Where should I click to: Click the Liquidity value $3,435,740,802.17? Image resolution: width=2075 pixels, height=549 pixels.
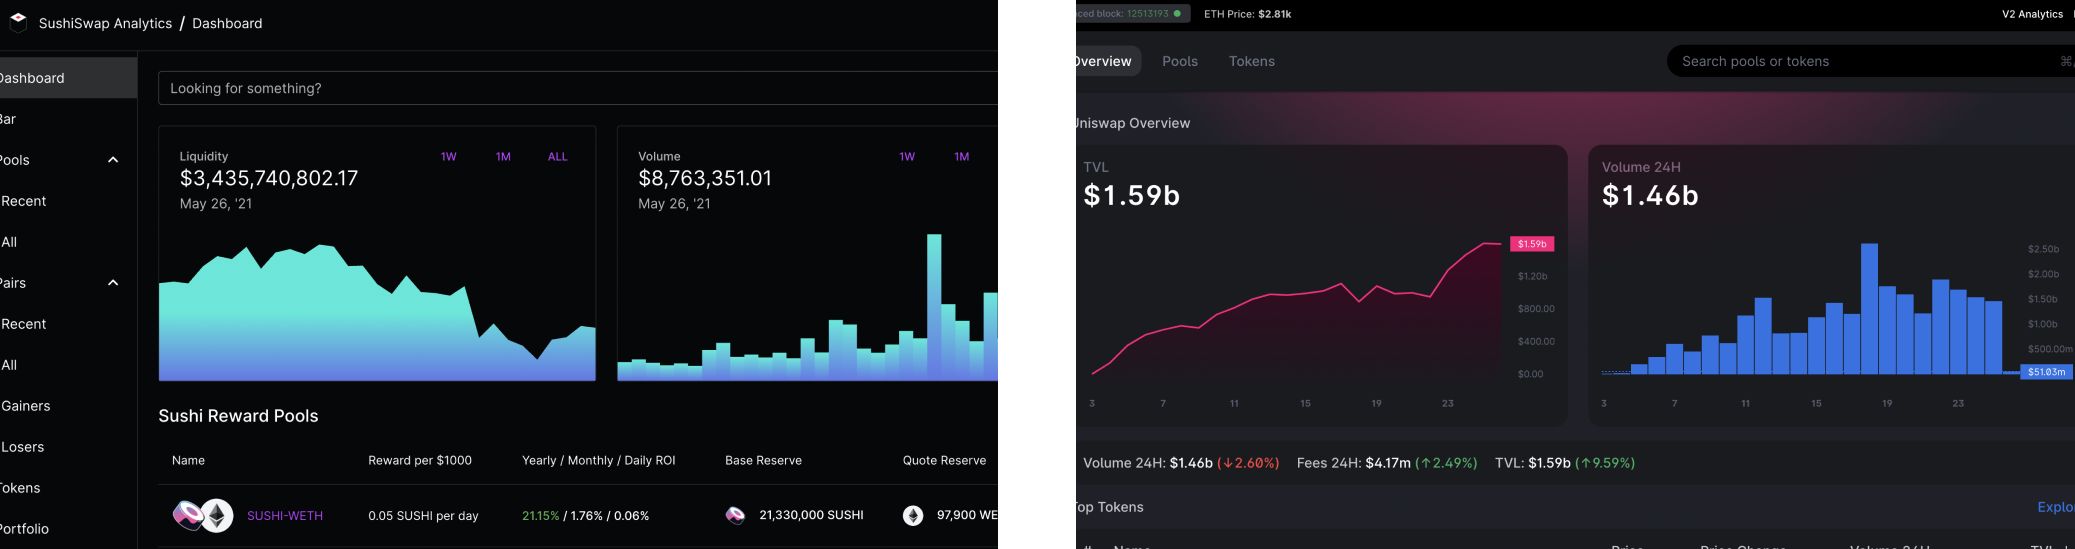tap(268, 178)
